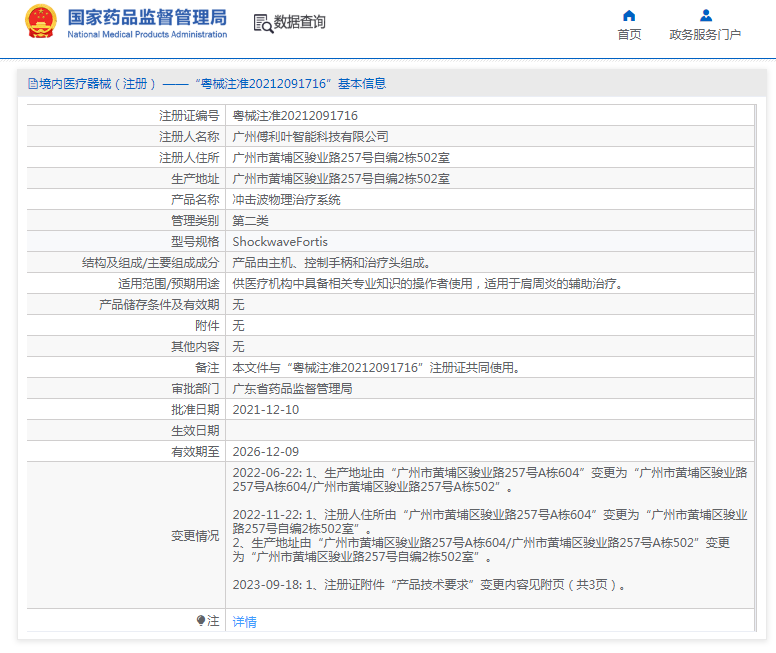Open the 首页 menu item
Image resolution: width=776 pixels, height=653 pixels.
(629, 35)
